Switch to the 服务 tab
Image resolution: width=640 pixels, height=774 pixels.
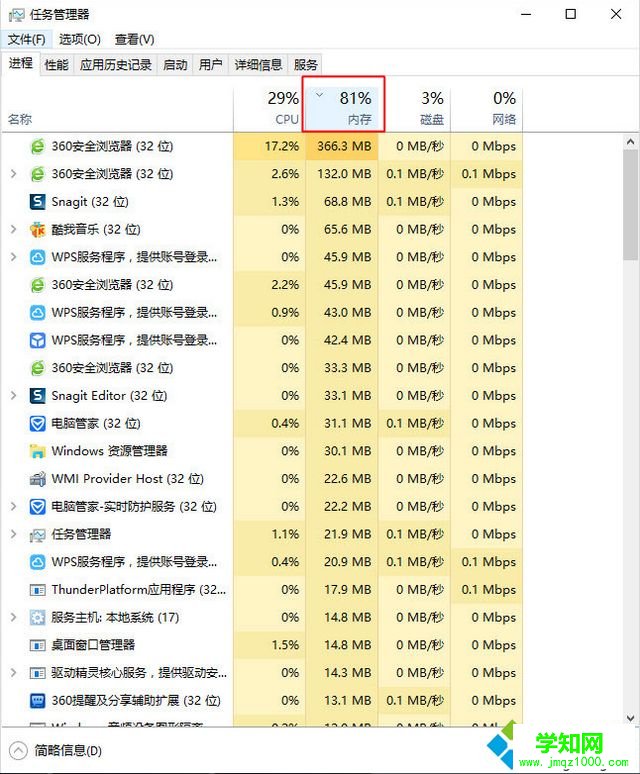click(305, 65)
